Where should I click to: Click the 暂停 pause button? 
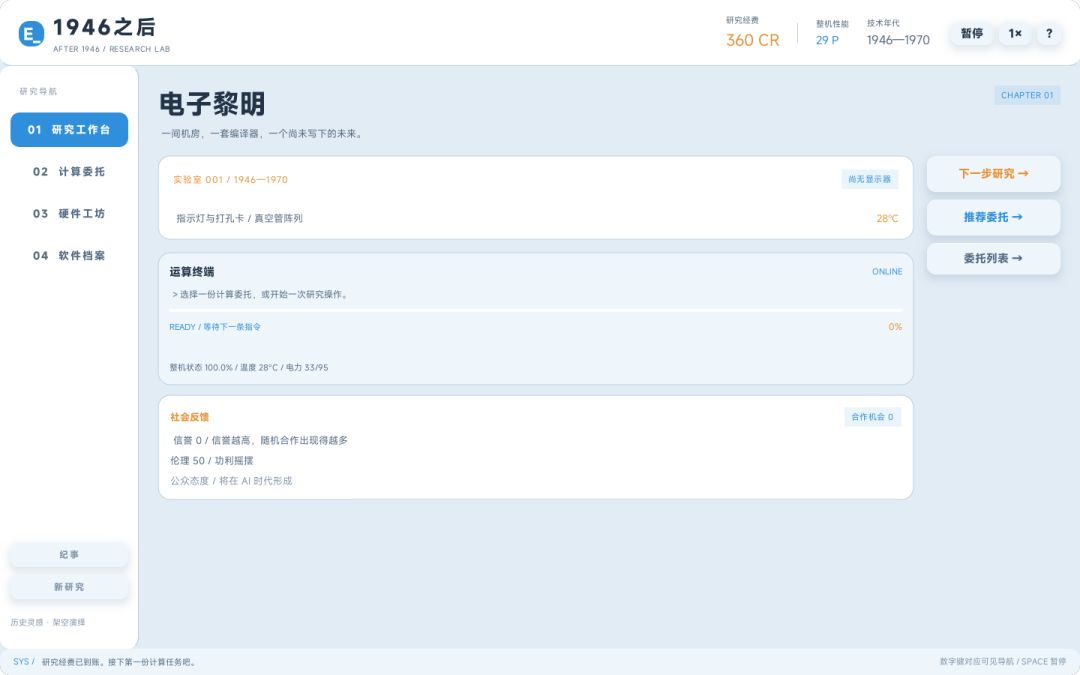click(971, 33)
